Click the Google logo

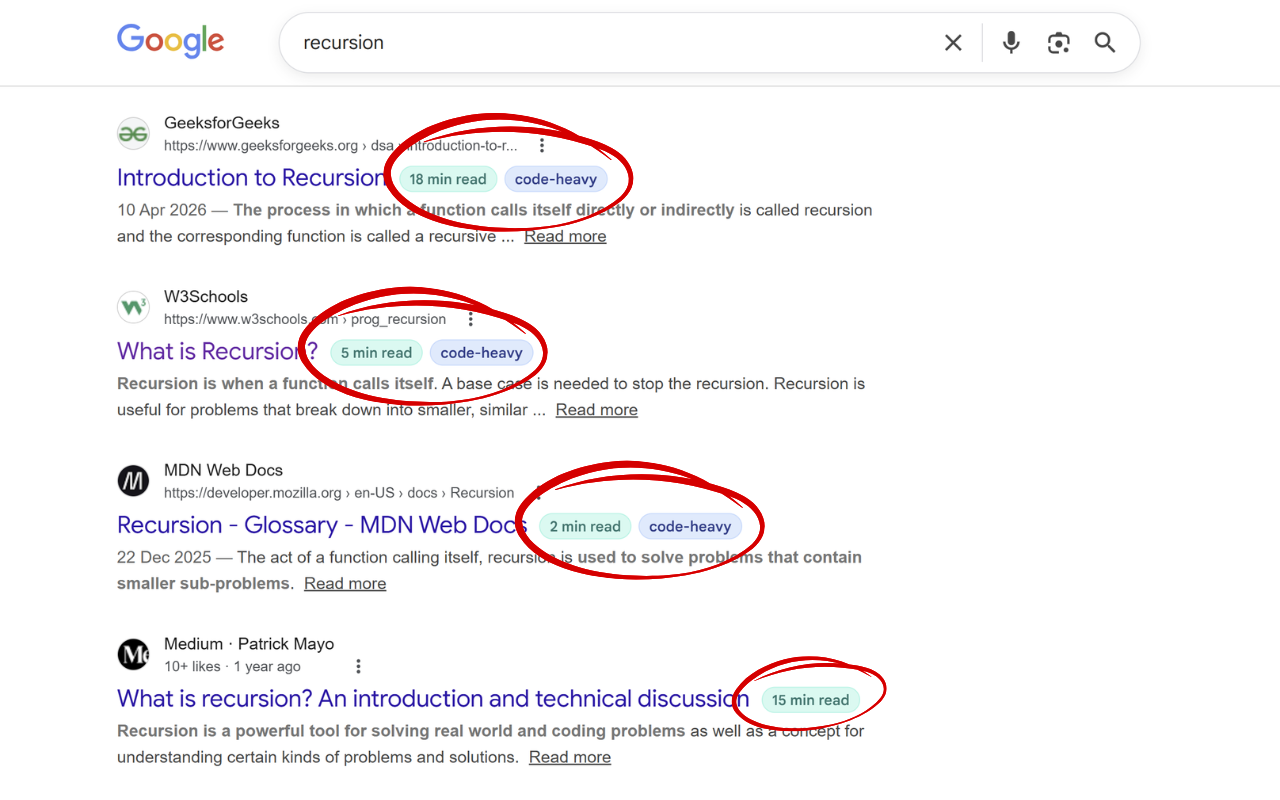pos(170,41)
